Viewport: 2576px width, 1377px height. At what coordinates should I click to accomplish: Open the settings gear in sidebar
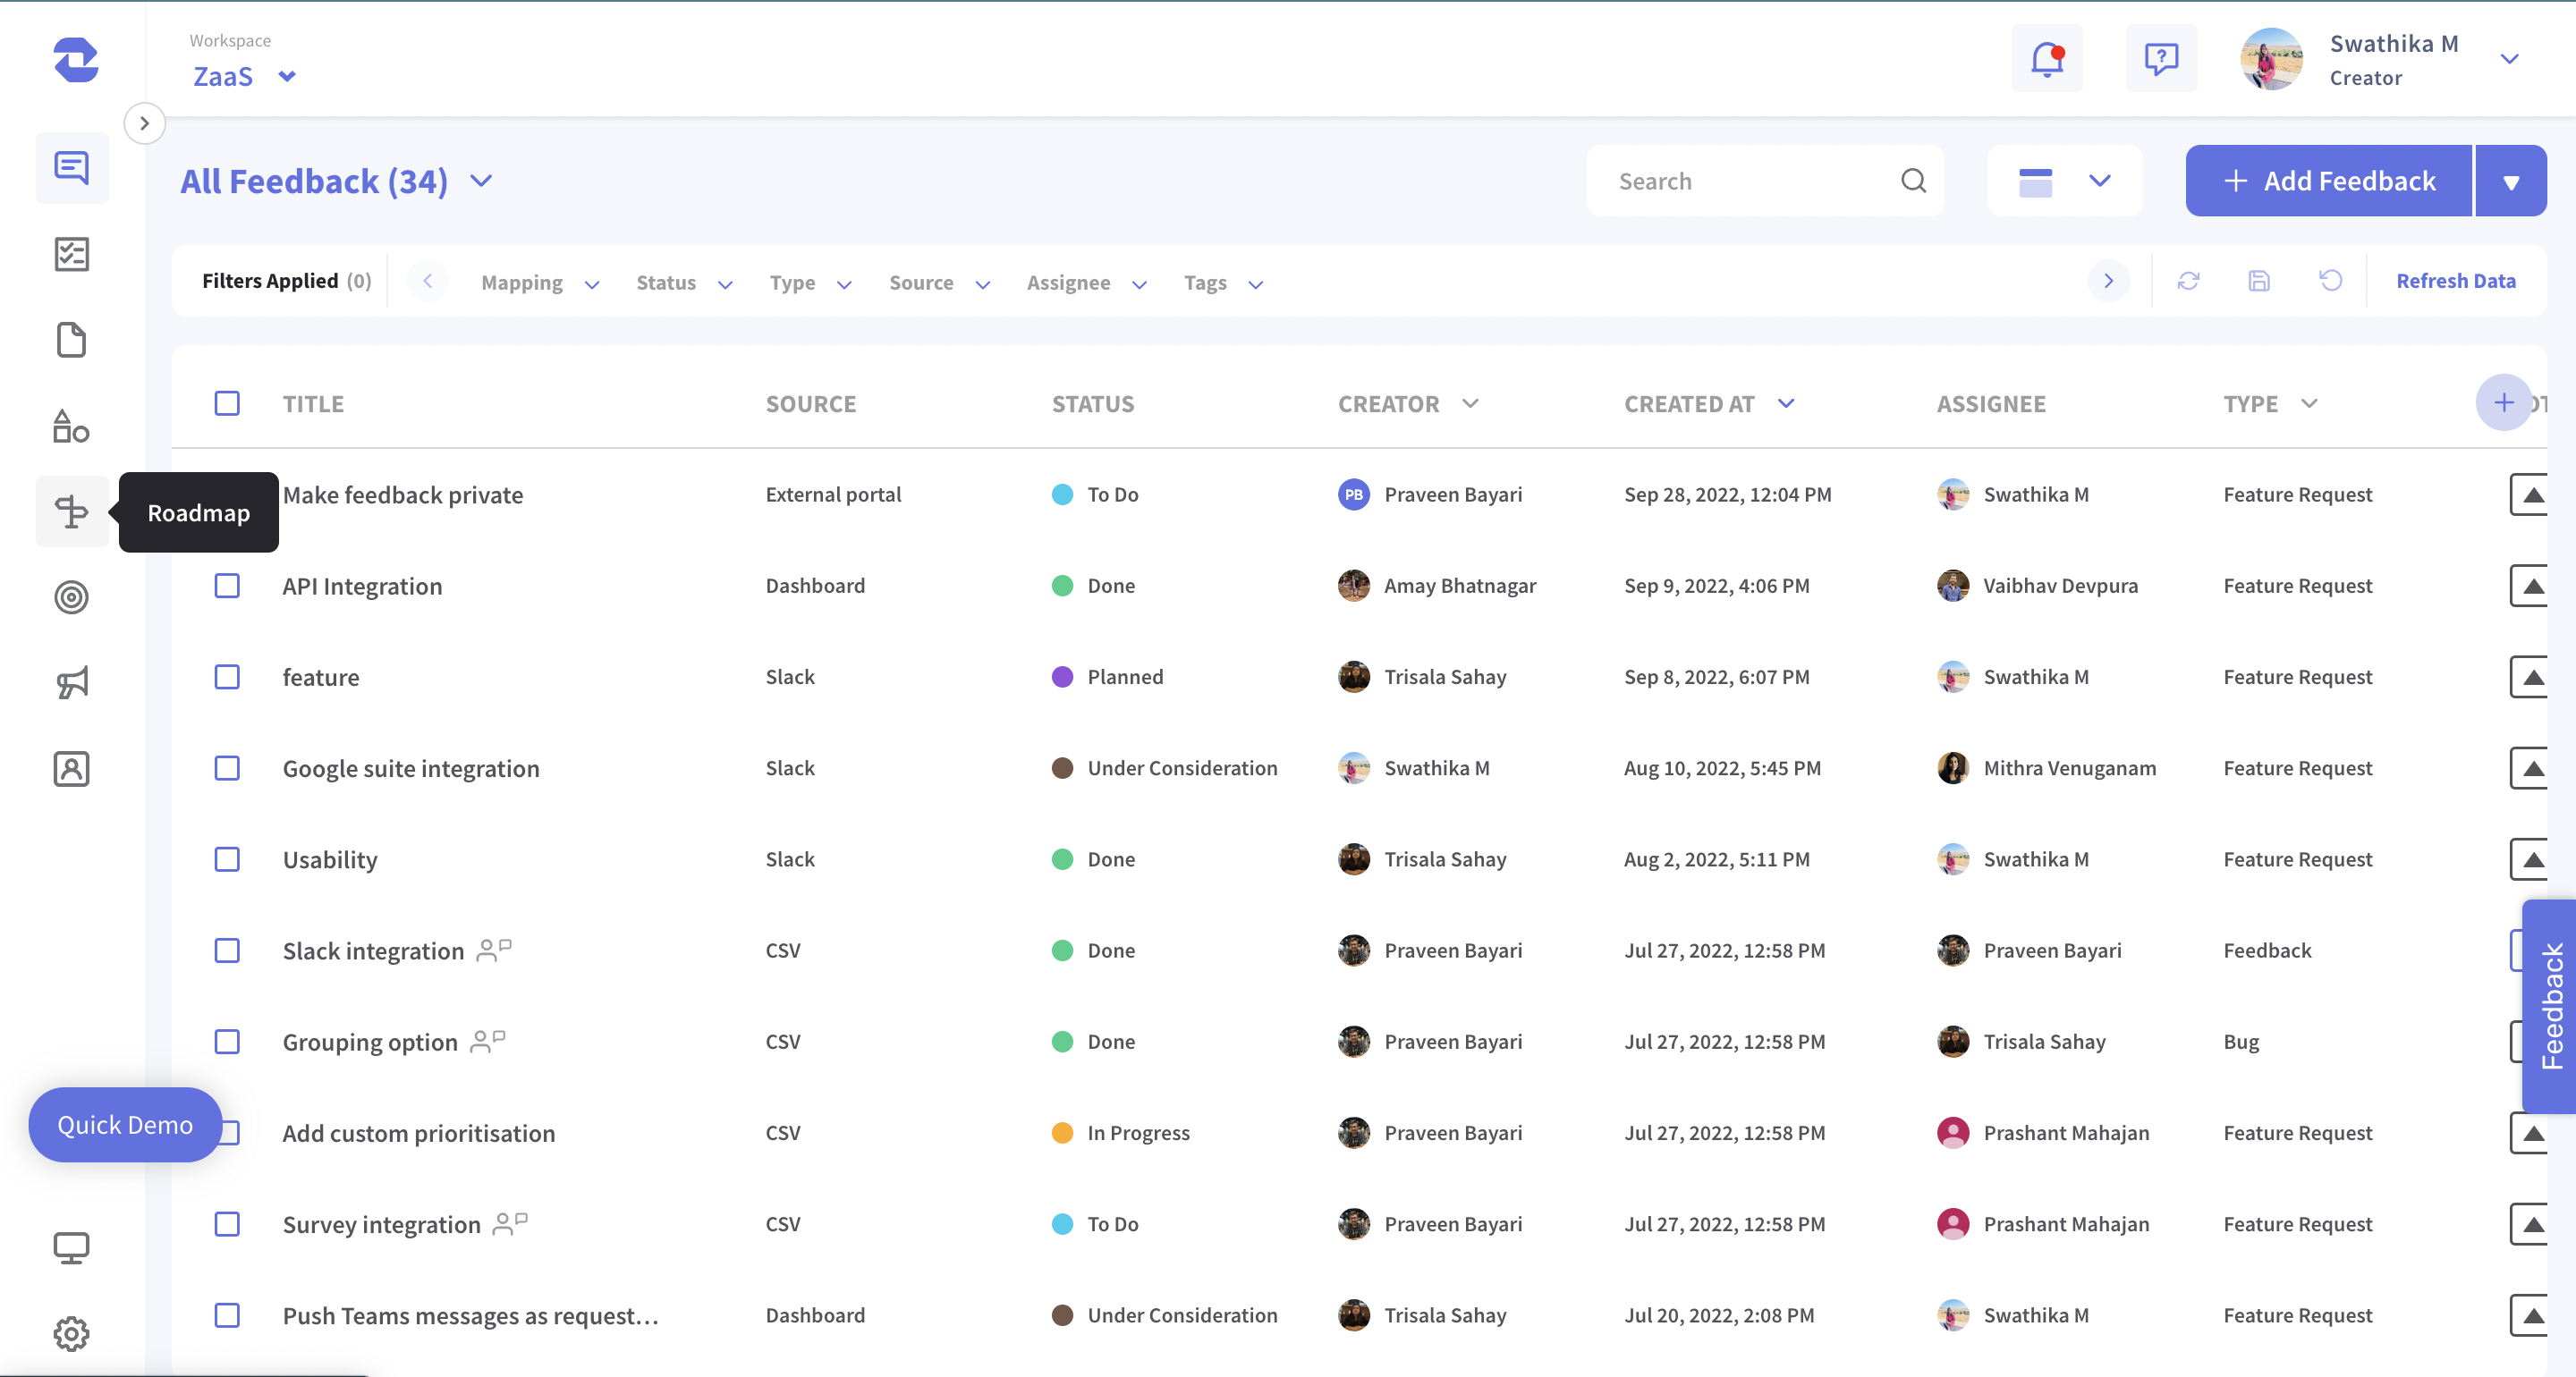pos(71,1333)
